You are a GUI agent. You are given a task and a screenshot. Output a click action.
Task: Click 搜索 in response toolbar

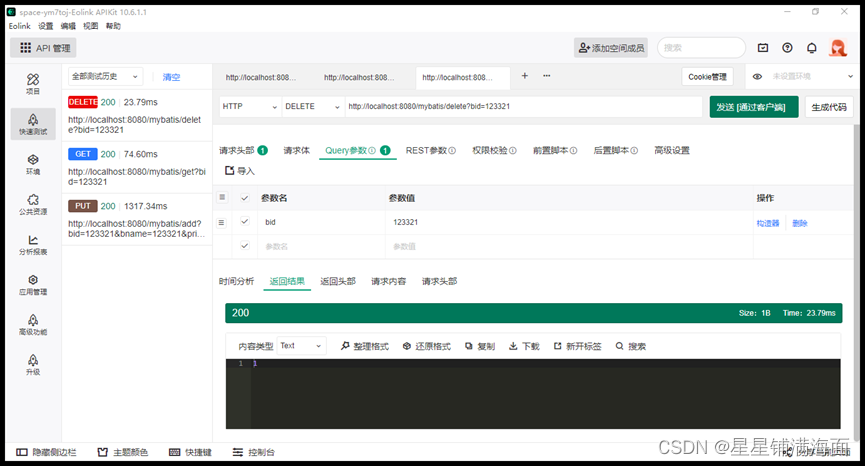631,346
